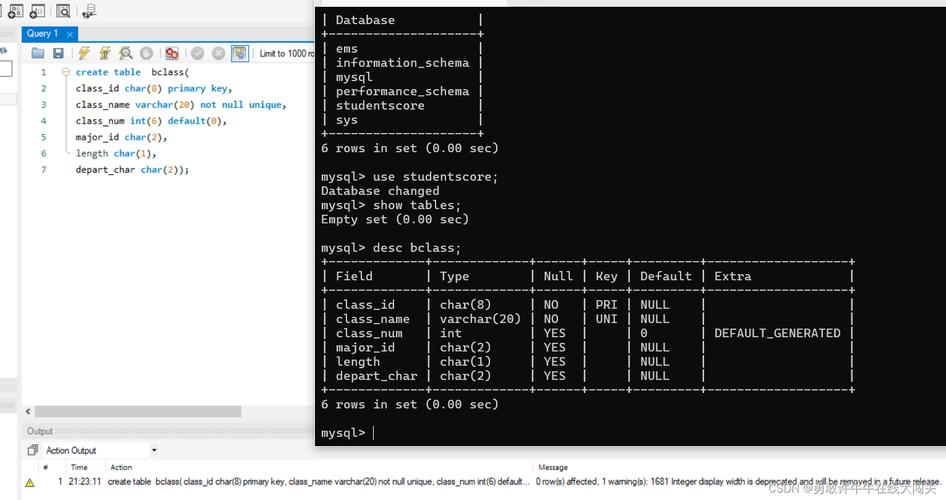Screen dimensions: 946x500
Task: Open a SQL script file icon
Action: click(x=38, y=53)
